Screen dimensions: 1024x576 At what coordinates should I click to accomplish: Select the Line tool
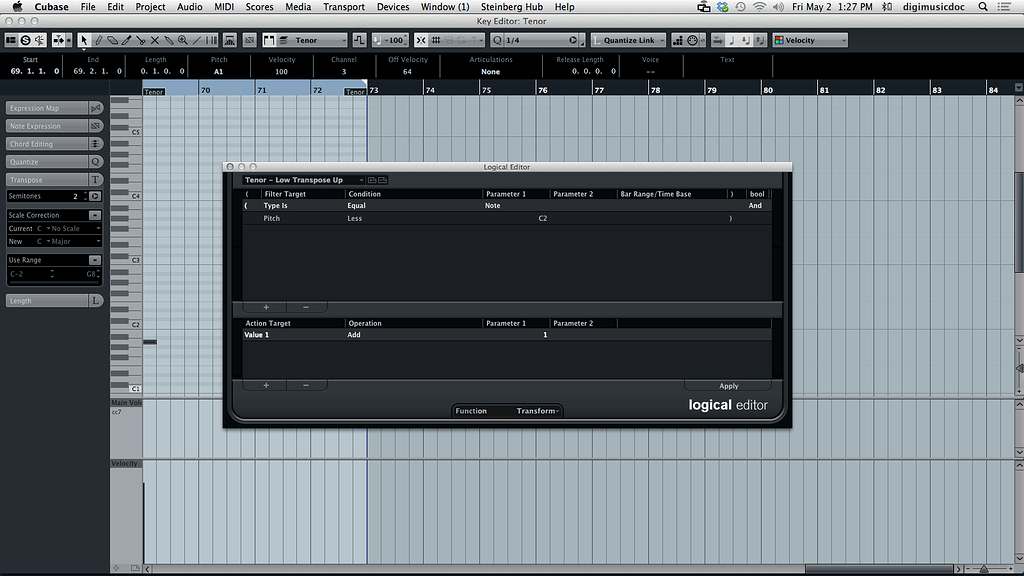pos(195,40)
